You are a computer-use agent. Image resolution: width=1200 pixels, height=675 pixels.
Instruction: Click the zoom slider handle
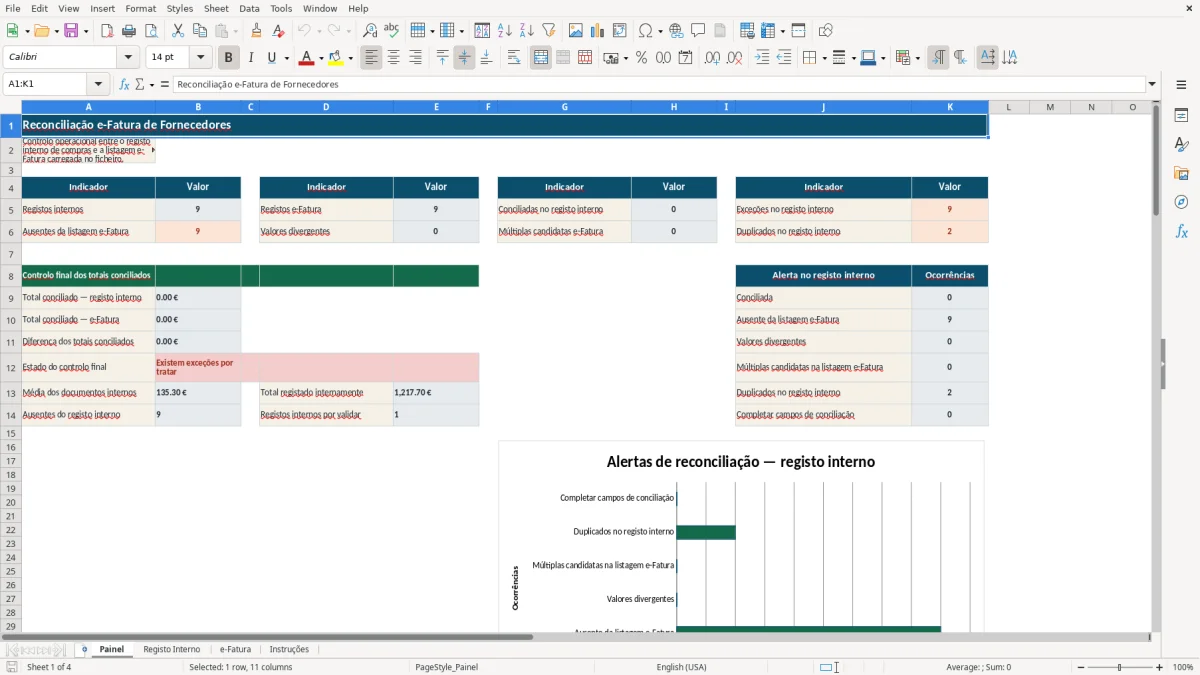pyautogui.click(x=1120, y=667)
